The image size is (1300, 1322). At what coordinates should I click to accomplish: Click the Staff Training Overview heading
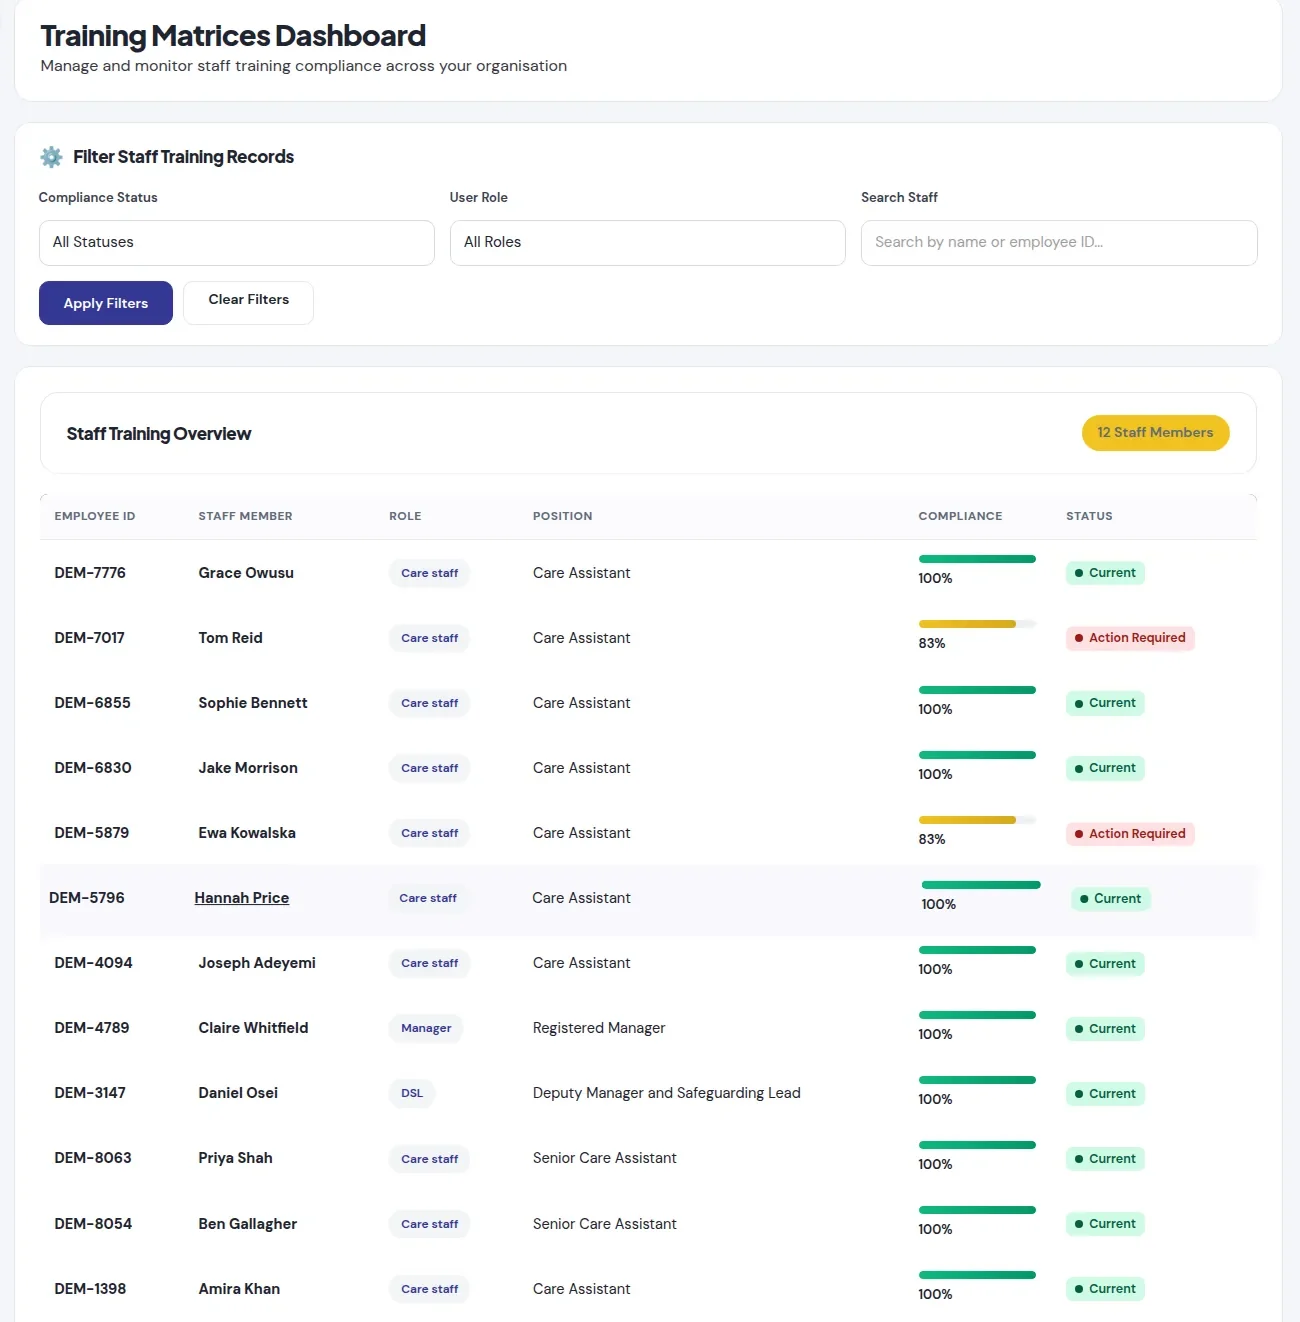tap(159, 434)
